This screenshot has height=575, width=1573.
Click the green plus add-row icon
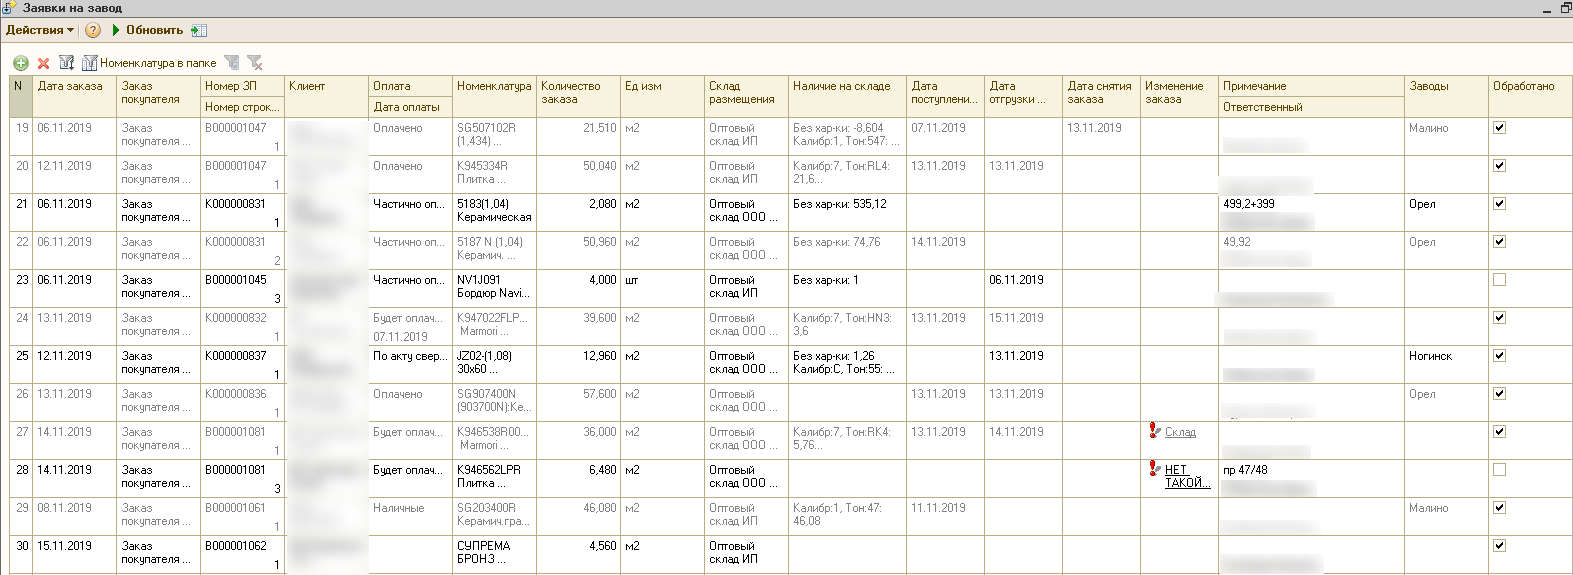[x=20, y=63]
